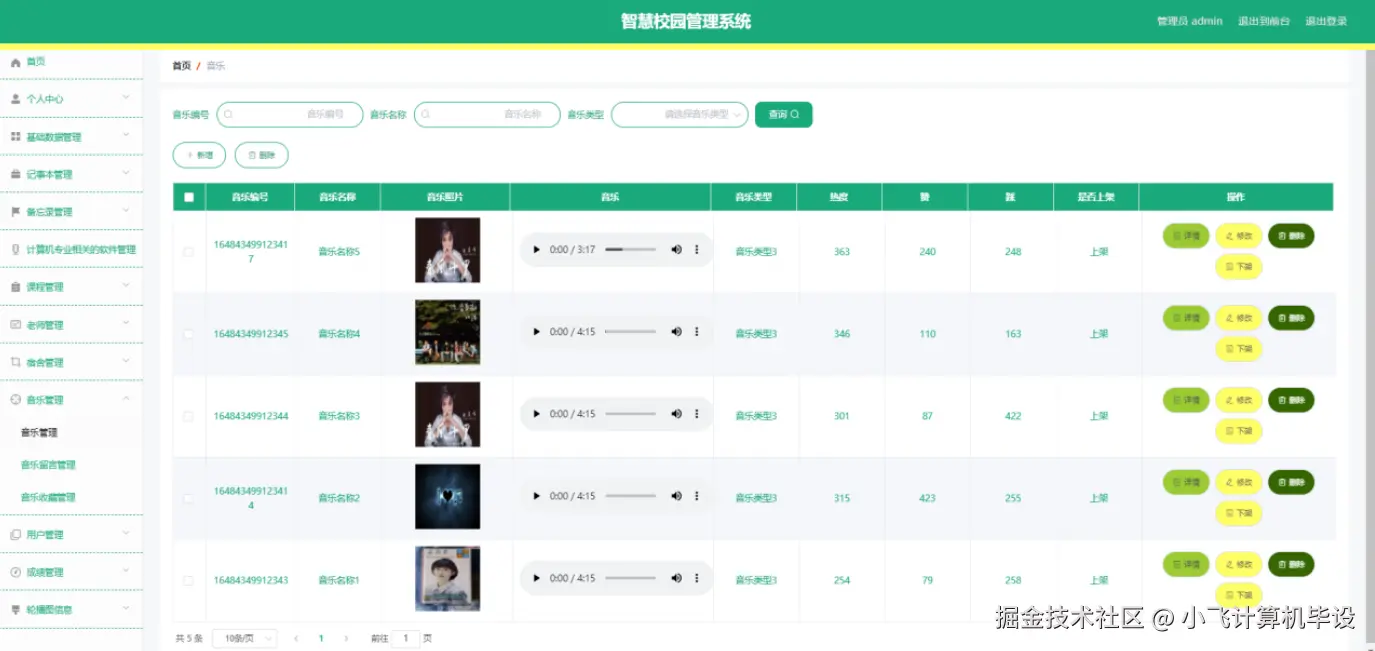Click the round icon for 音乐管理 menu
The image size is (1375, 651).
tap(15, 400)
